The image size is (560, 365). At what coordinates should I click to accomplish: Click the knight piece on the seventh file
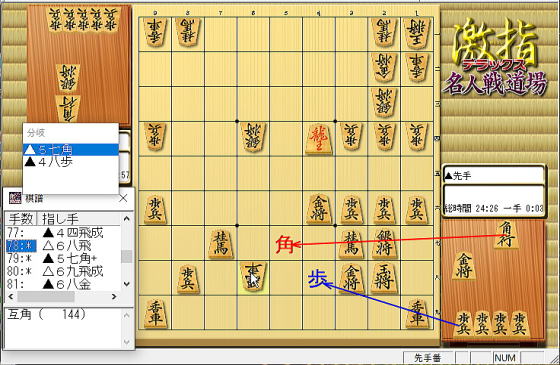220,244
